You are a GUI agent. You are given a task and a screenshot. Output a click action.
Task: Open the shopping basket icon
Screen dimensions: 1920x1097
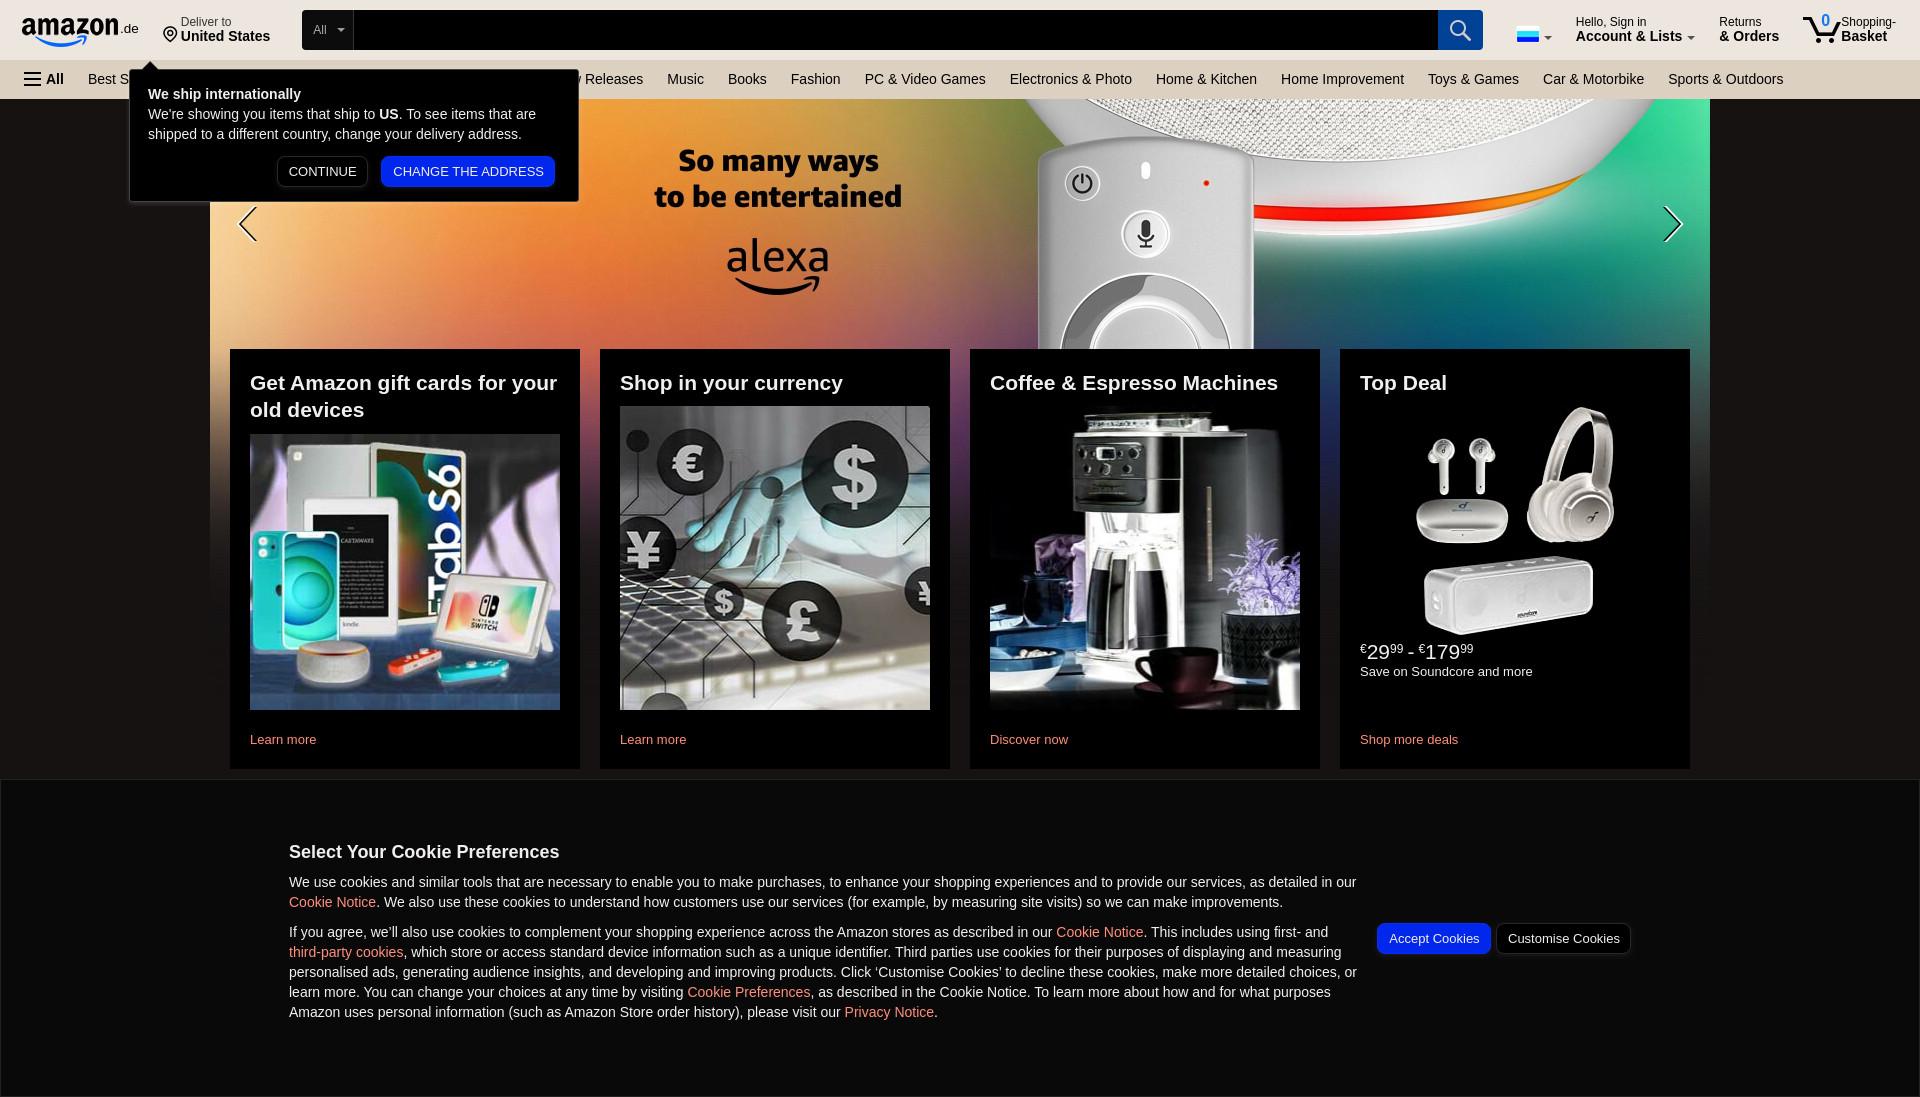pos(1849,29)
